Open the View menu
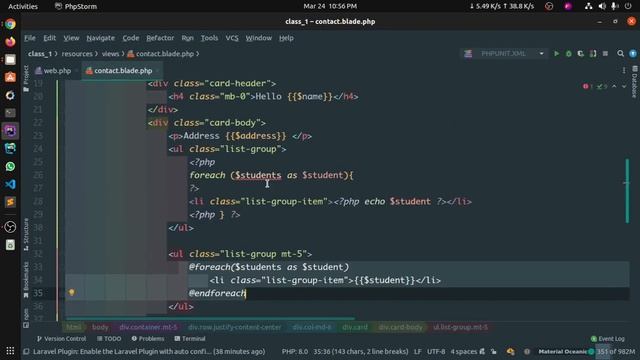 point(71,38)
